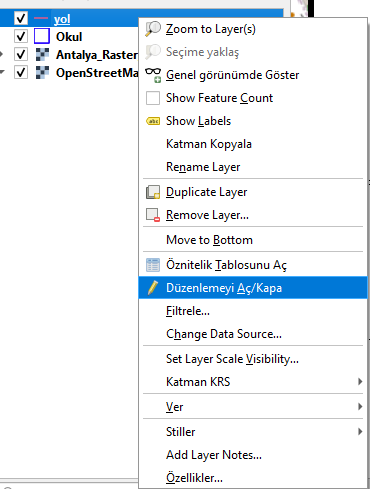Open the Ver menu entry

253,407
